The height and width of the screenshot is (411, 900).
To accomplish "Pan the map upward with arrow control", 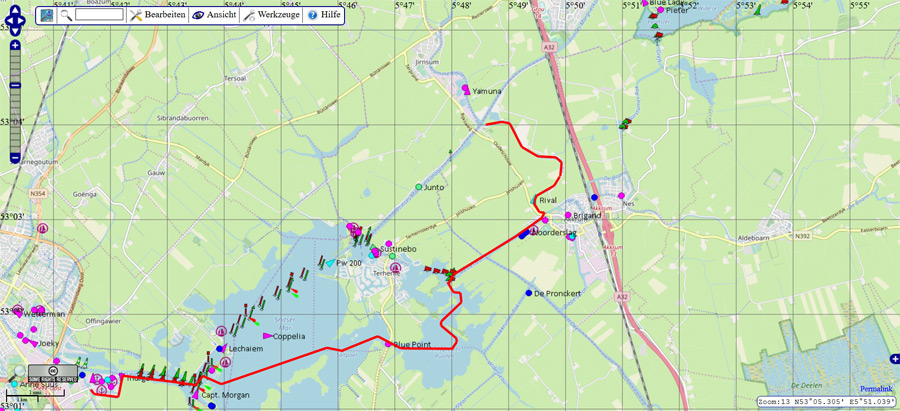I will coord(15,11).
